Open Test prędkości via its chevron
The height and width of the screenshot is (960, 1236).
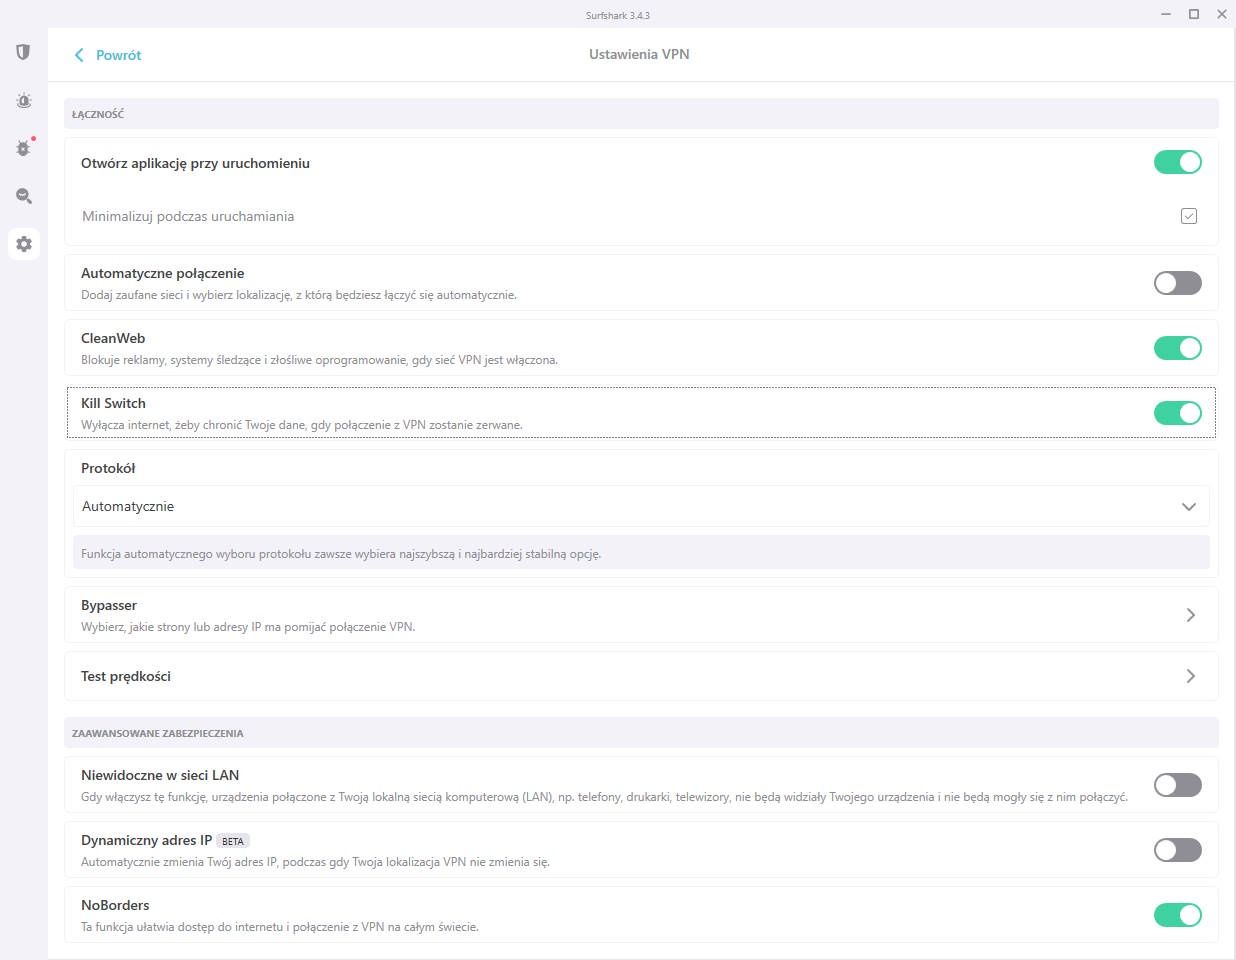coord(1190,676)
